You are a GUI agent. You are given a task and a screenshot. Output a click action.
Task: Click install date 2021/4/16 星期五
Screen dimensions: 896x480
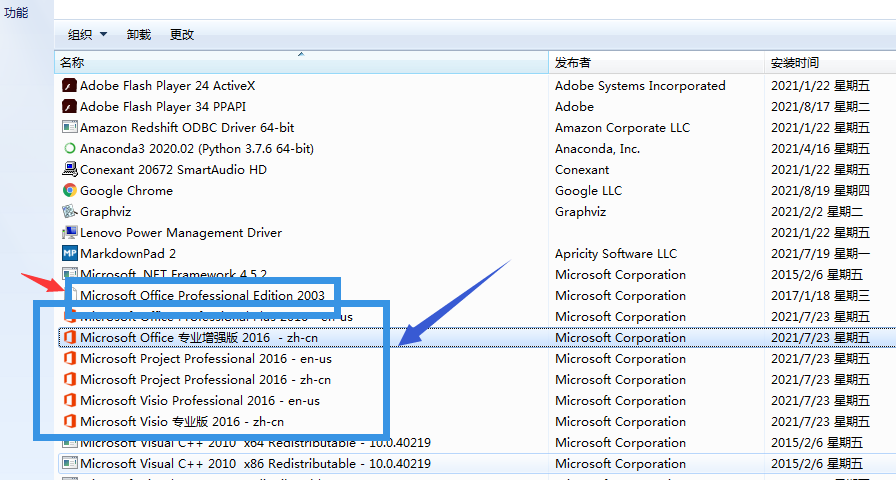(821, 149)
